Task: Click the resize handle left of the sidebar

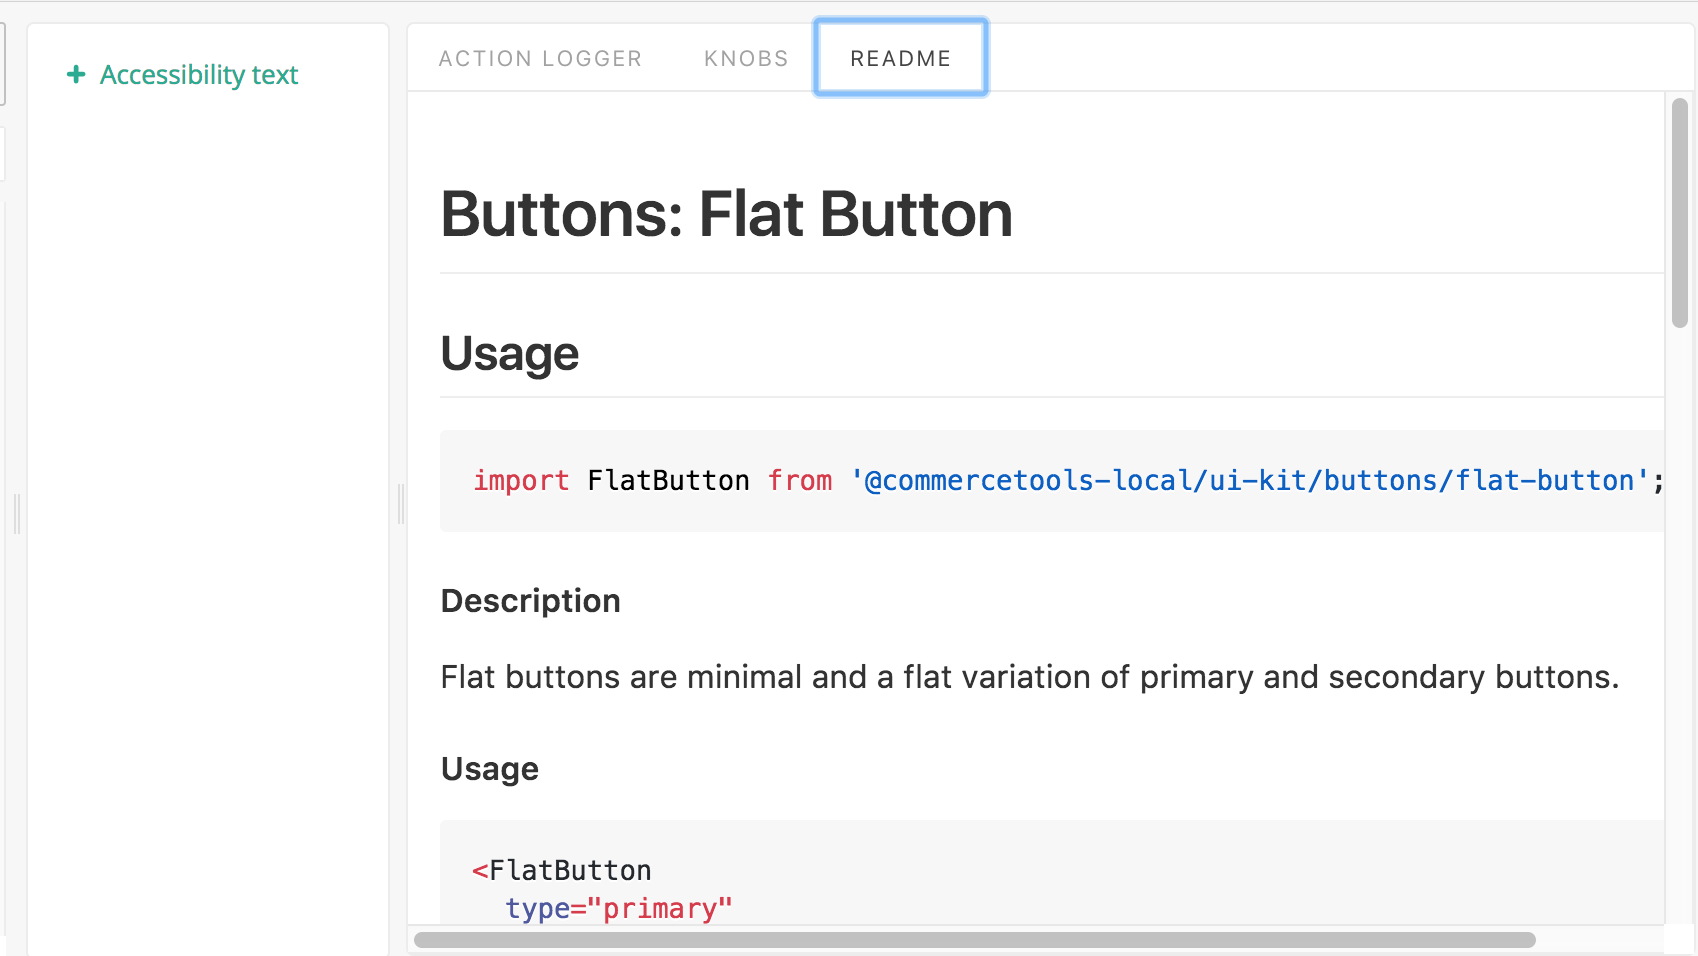Action: point(17,513)
